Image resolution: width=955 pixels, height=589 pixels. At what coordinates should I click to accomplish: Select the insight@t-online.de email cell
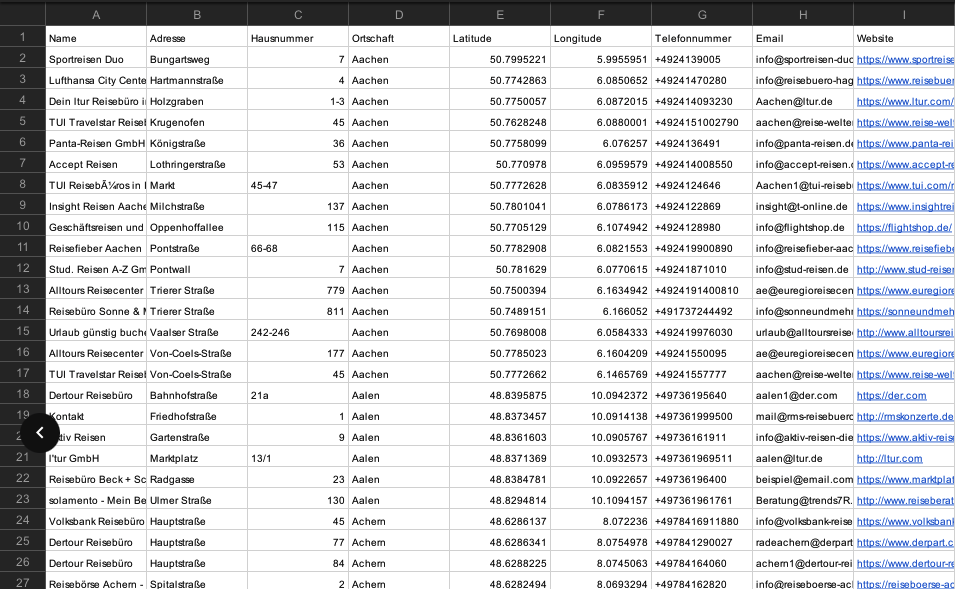(803, 206)
